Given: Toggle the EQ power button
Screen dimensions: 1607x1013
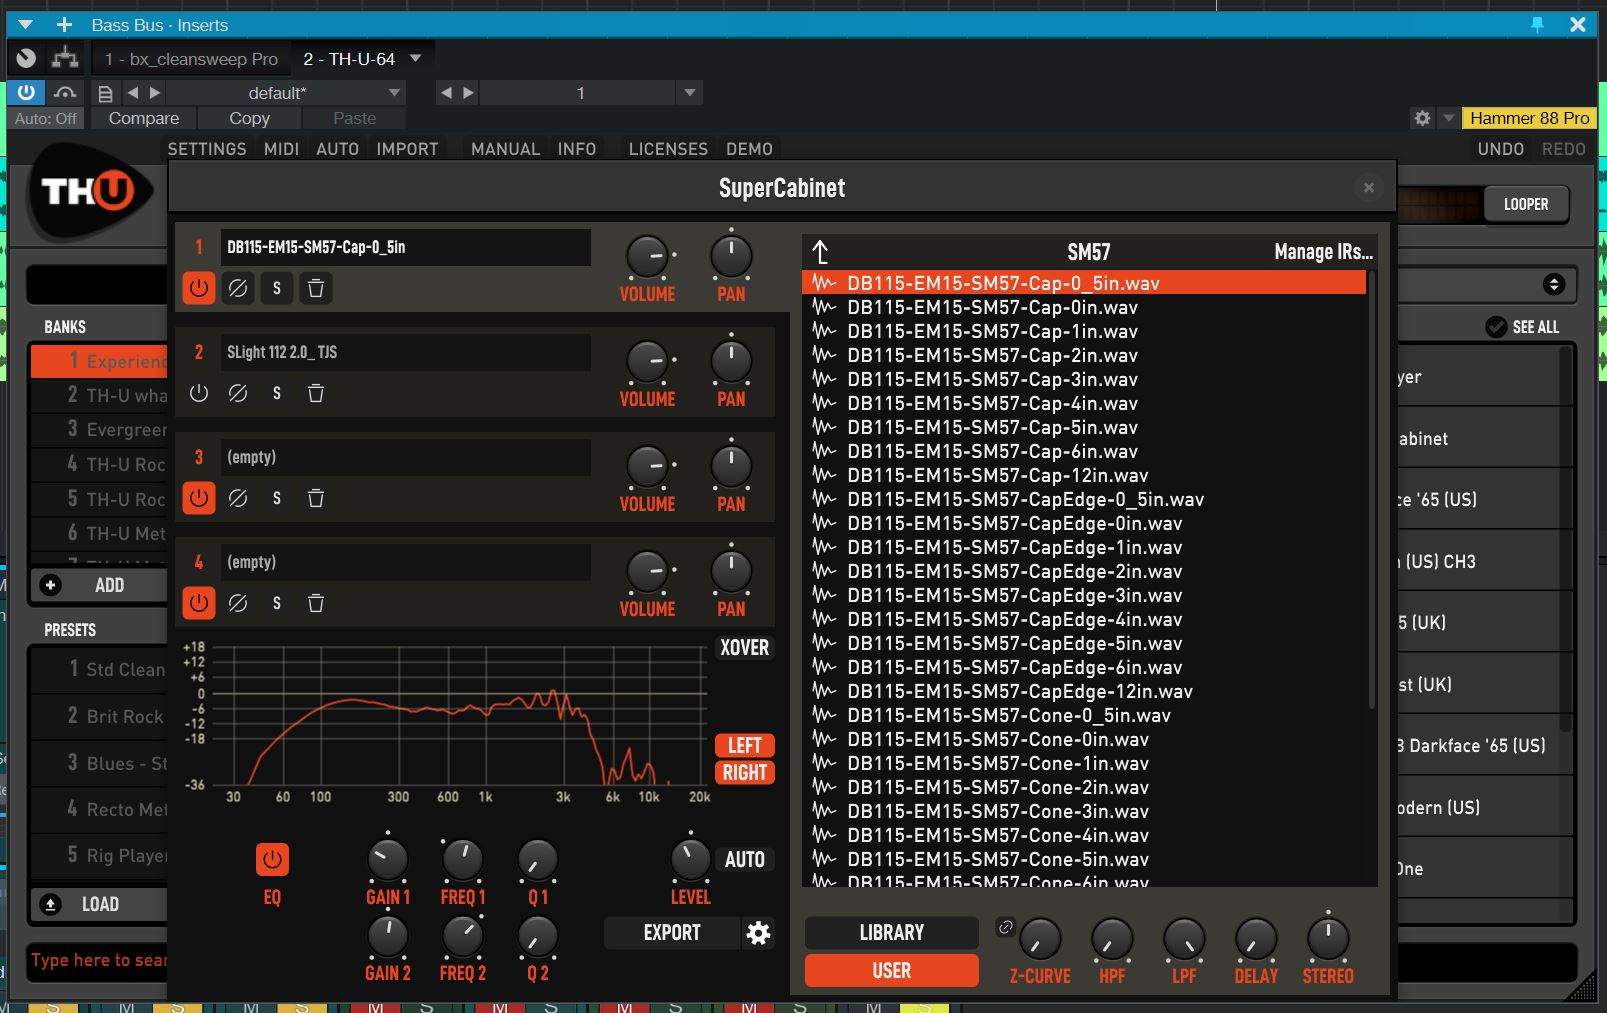Looking at the screenshot, I should pyautogui.click(x=272, y=860).
